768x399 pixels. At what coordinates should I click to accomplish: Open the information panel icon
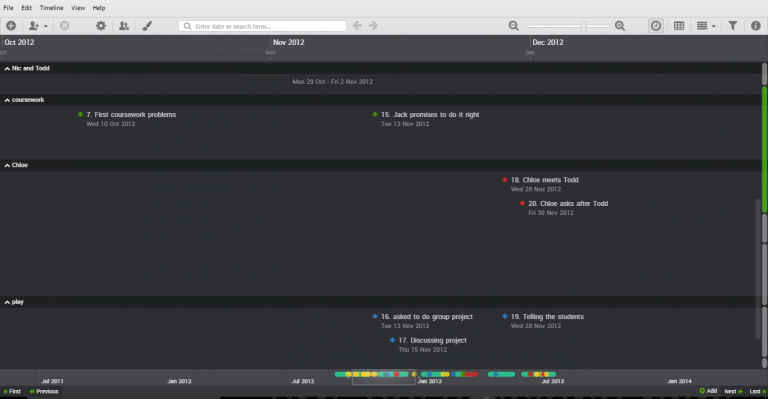(756, 26)
